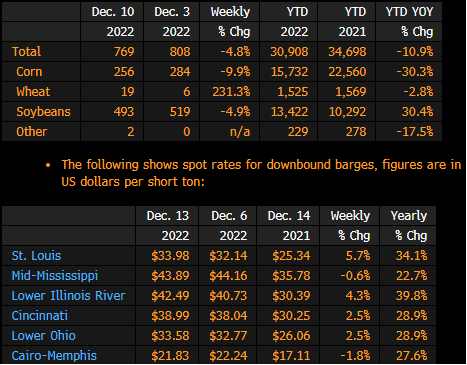Select the Soybeans row label
The image size is (467, 365).
[43, 112]
